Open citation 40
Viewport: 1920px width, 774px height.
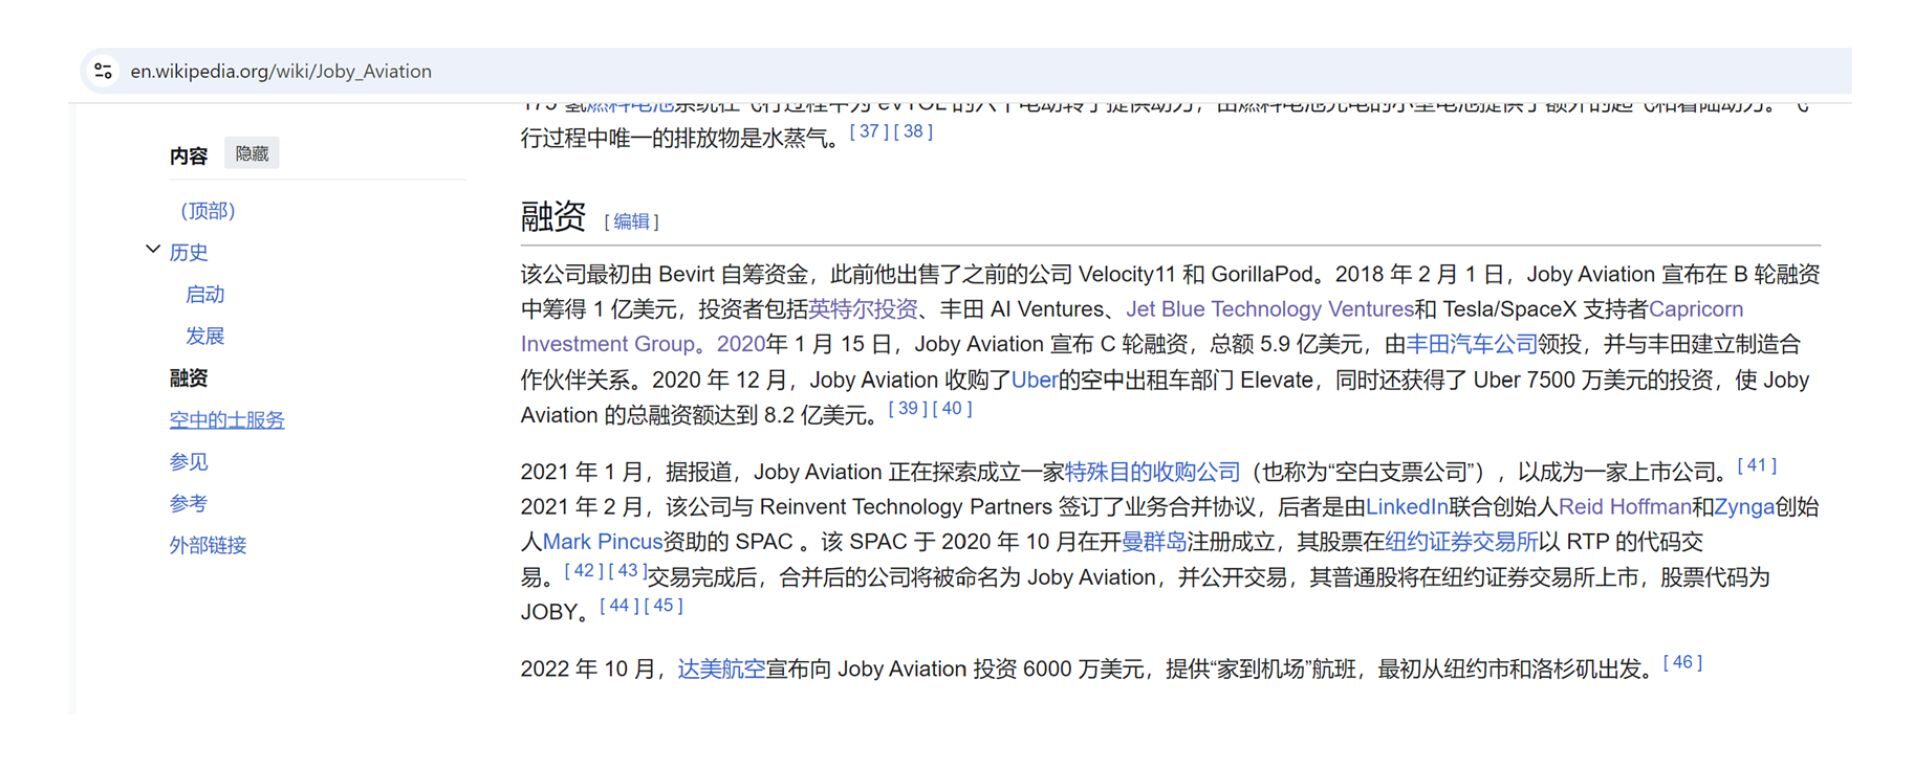coord(952,408)
